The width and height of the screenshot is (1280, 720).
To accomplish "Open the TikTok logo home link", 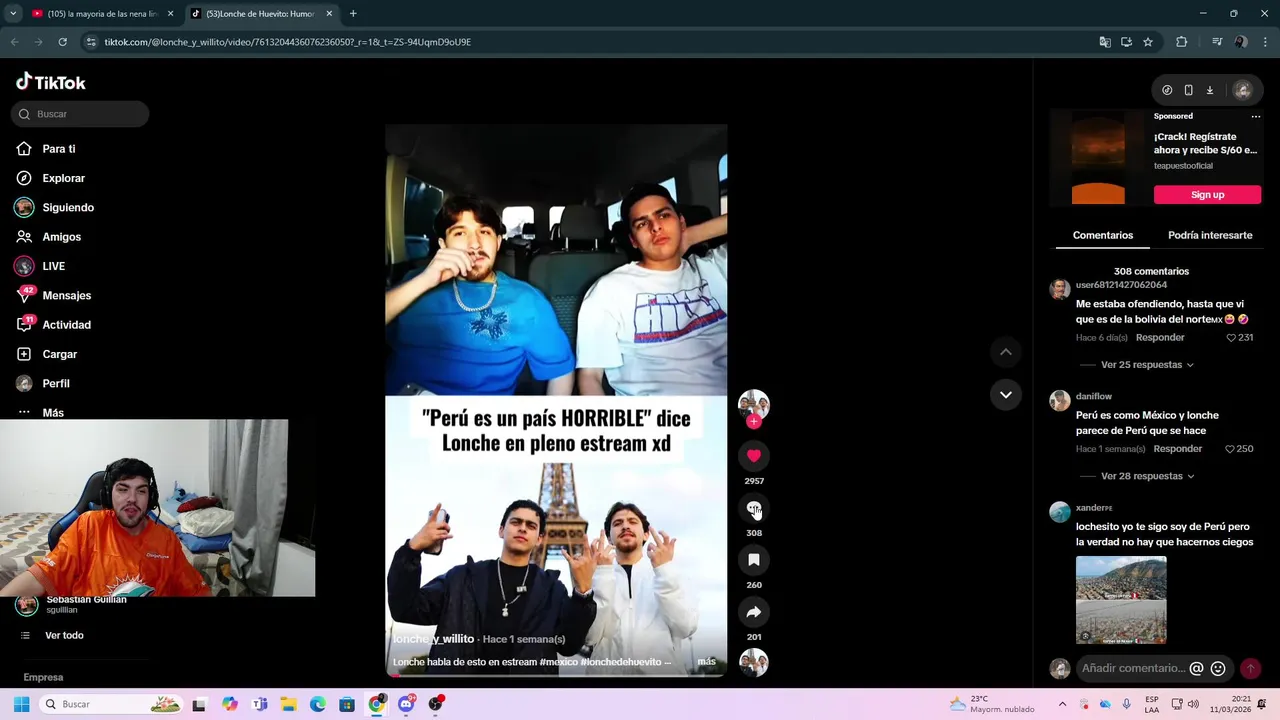I will tap(51, 82).
